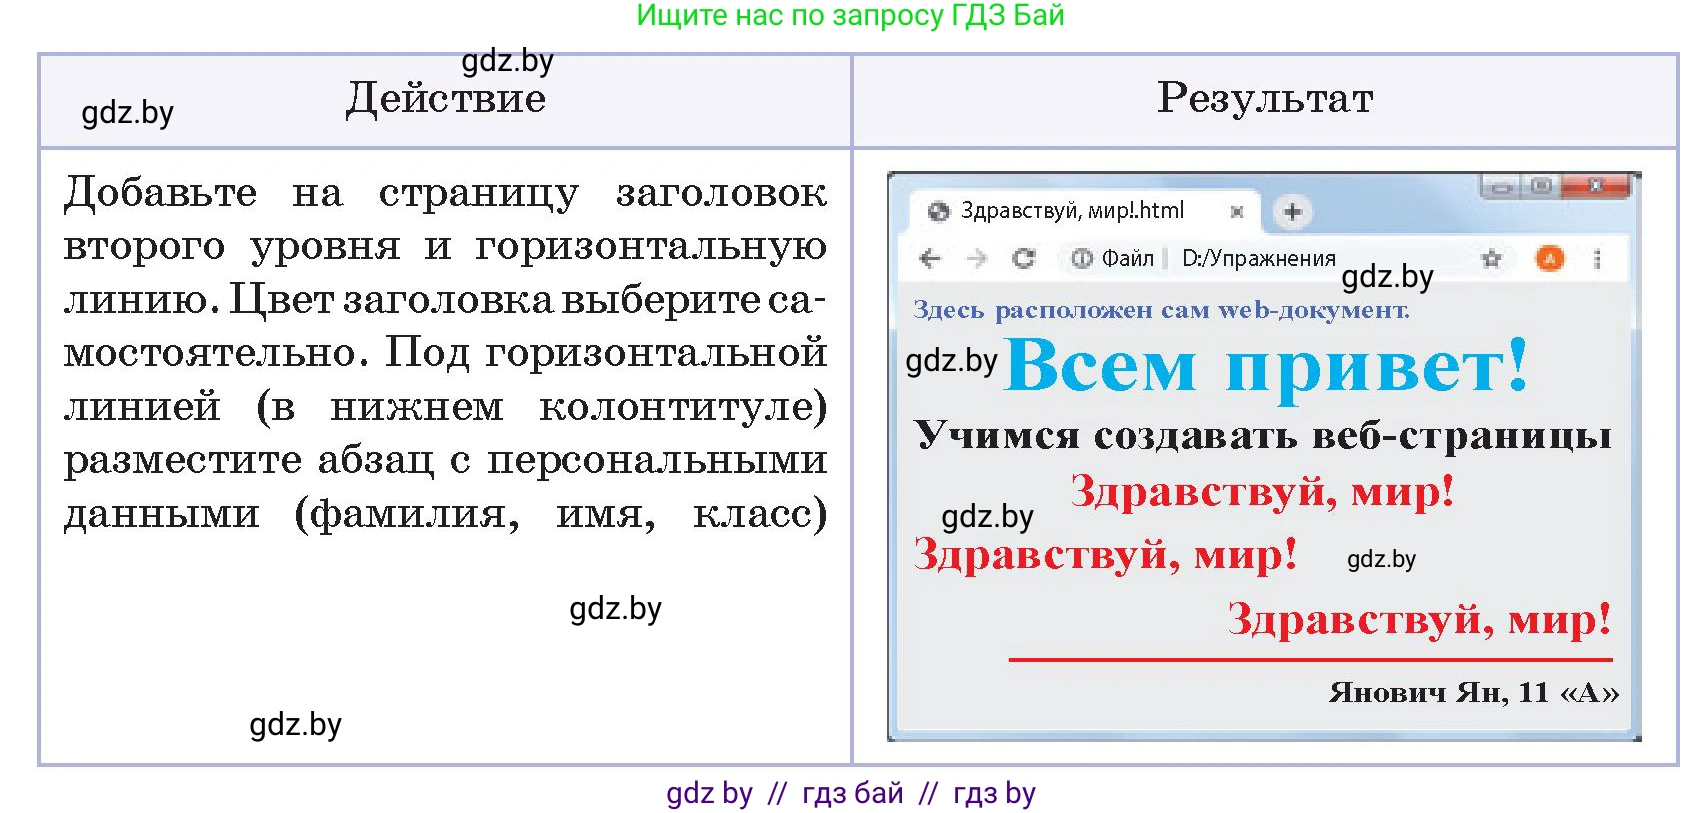Image resolution: width=1704 pixels, height=813 pixels.
Task: Click the browser forward arrow
Action: click(977, 259)
